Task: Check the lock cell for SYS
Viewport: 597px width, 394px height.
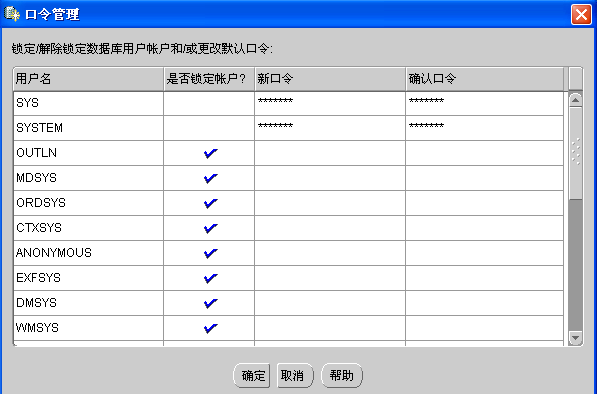Action: pyautogui.click(x=209, y=103)
